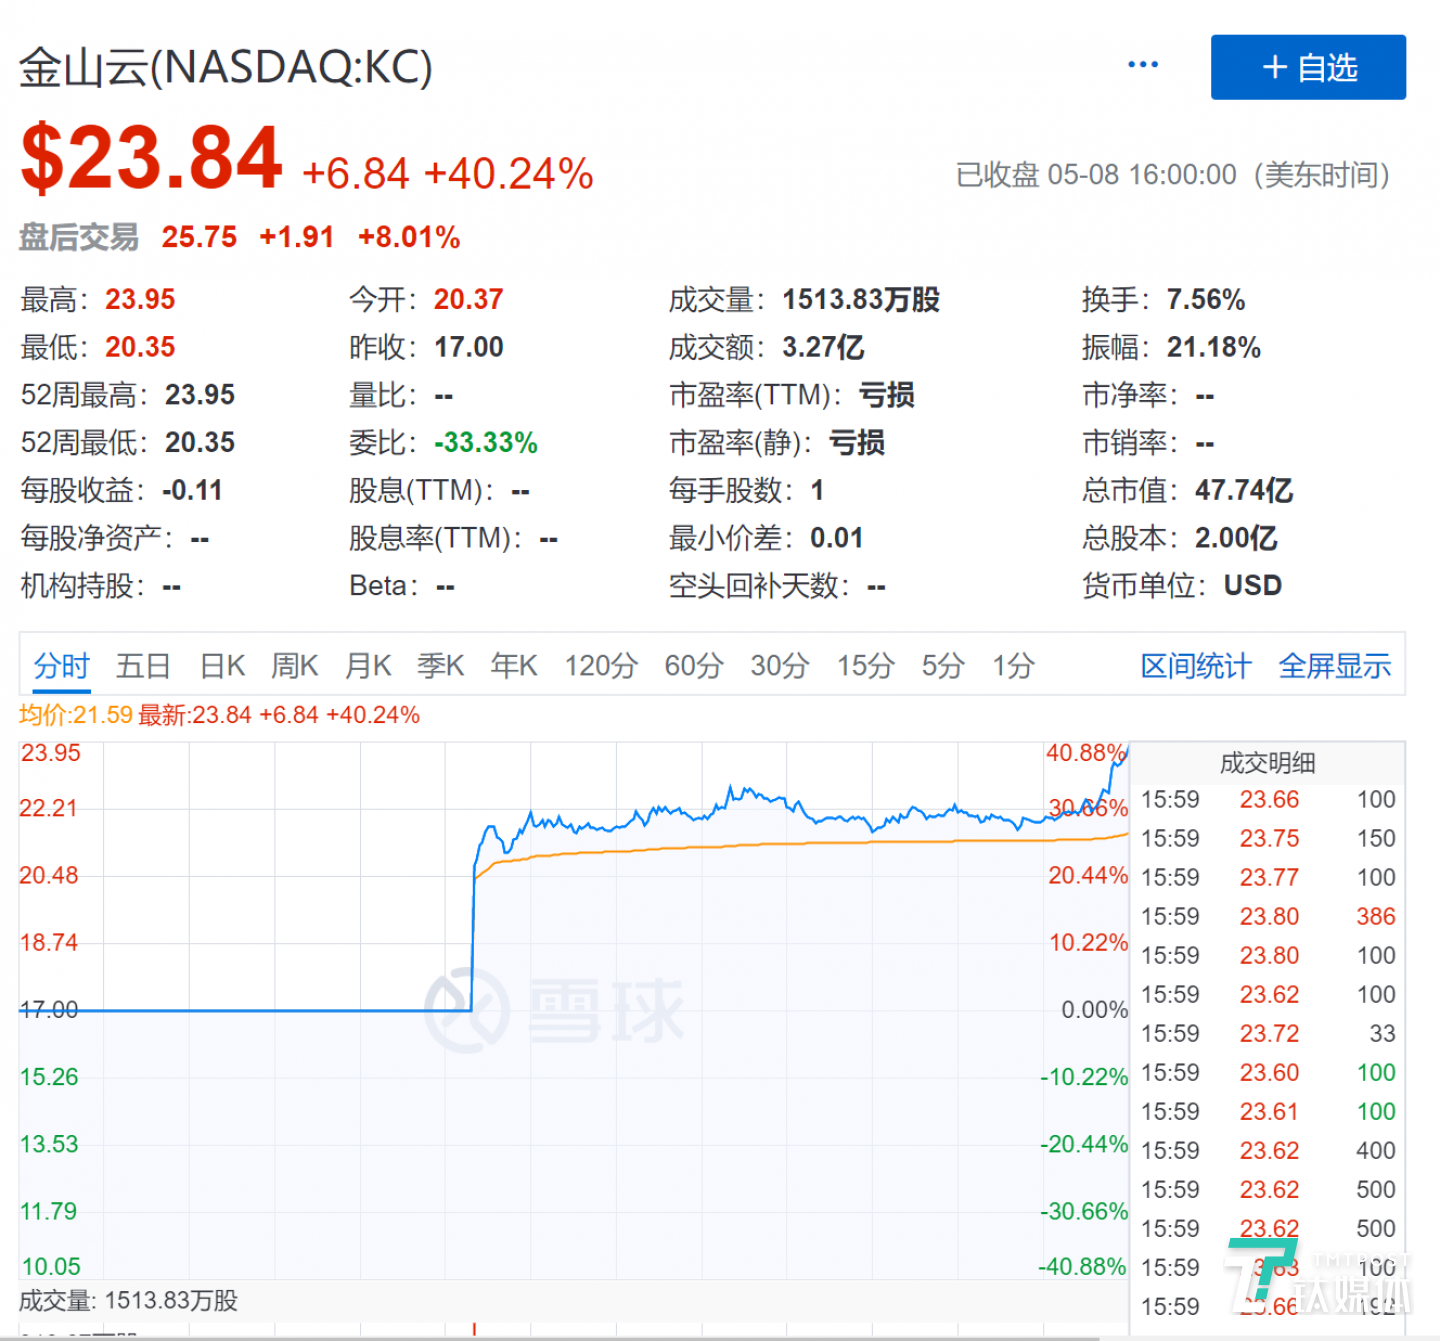Add stock with the 自选 button

pos(1308,68)
